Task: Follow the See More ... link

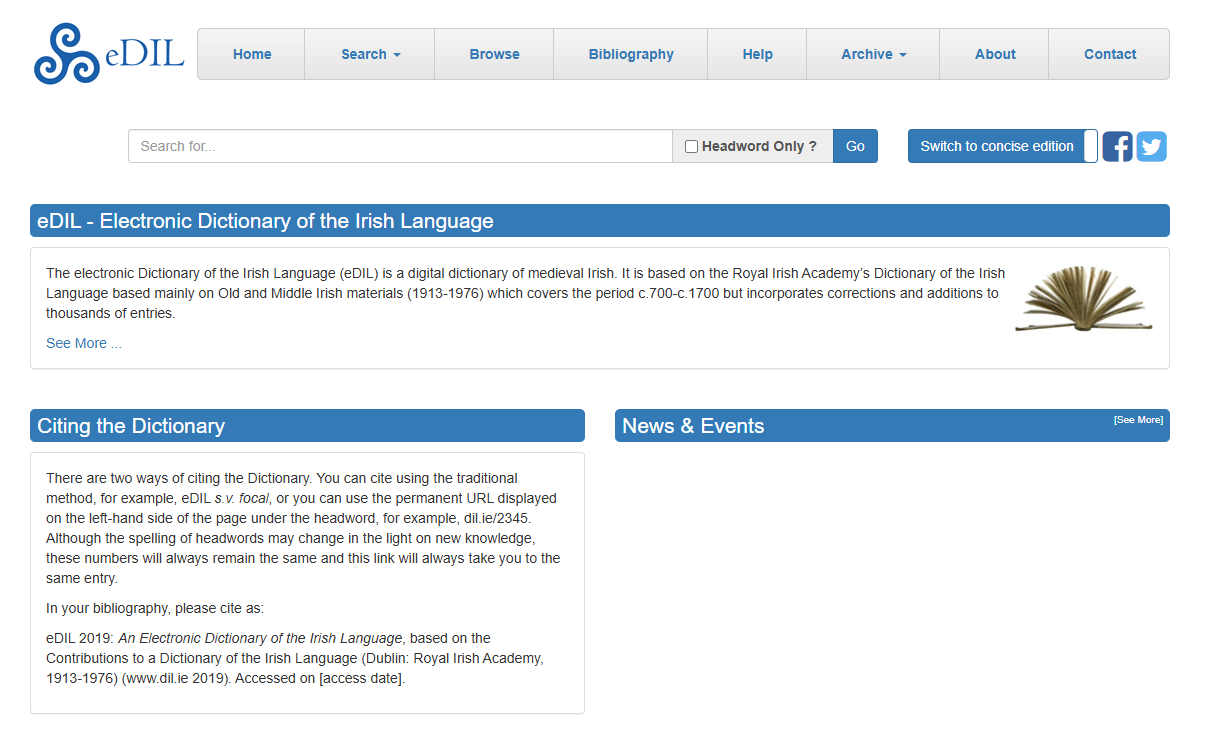Action: tap(84, 343)
